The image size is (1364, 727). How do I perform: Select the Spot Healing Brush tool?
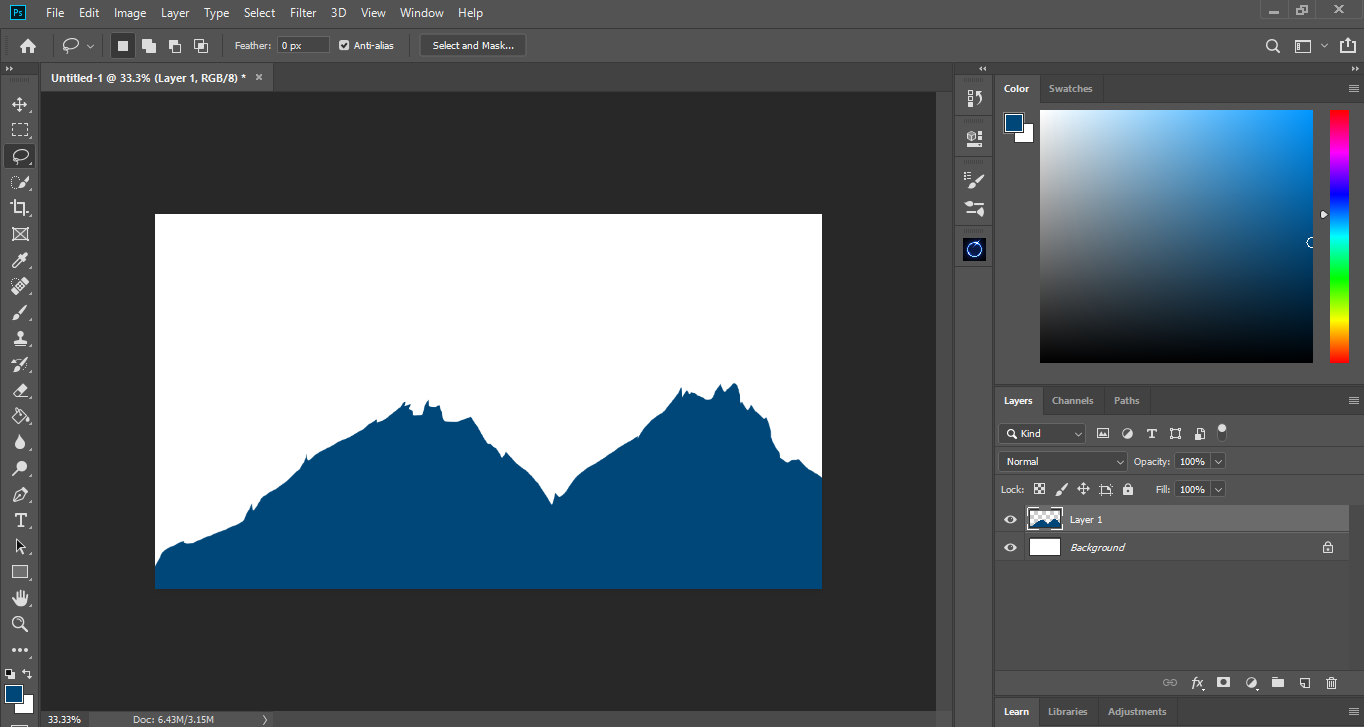[x=20, y=286]
